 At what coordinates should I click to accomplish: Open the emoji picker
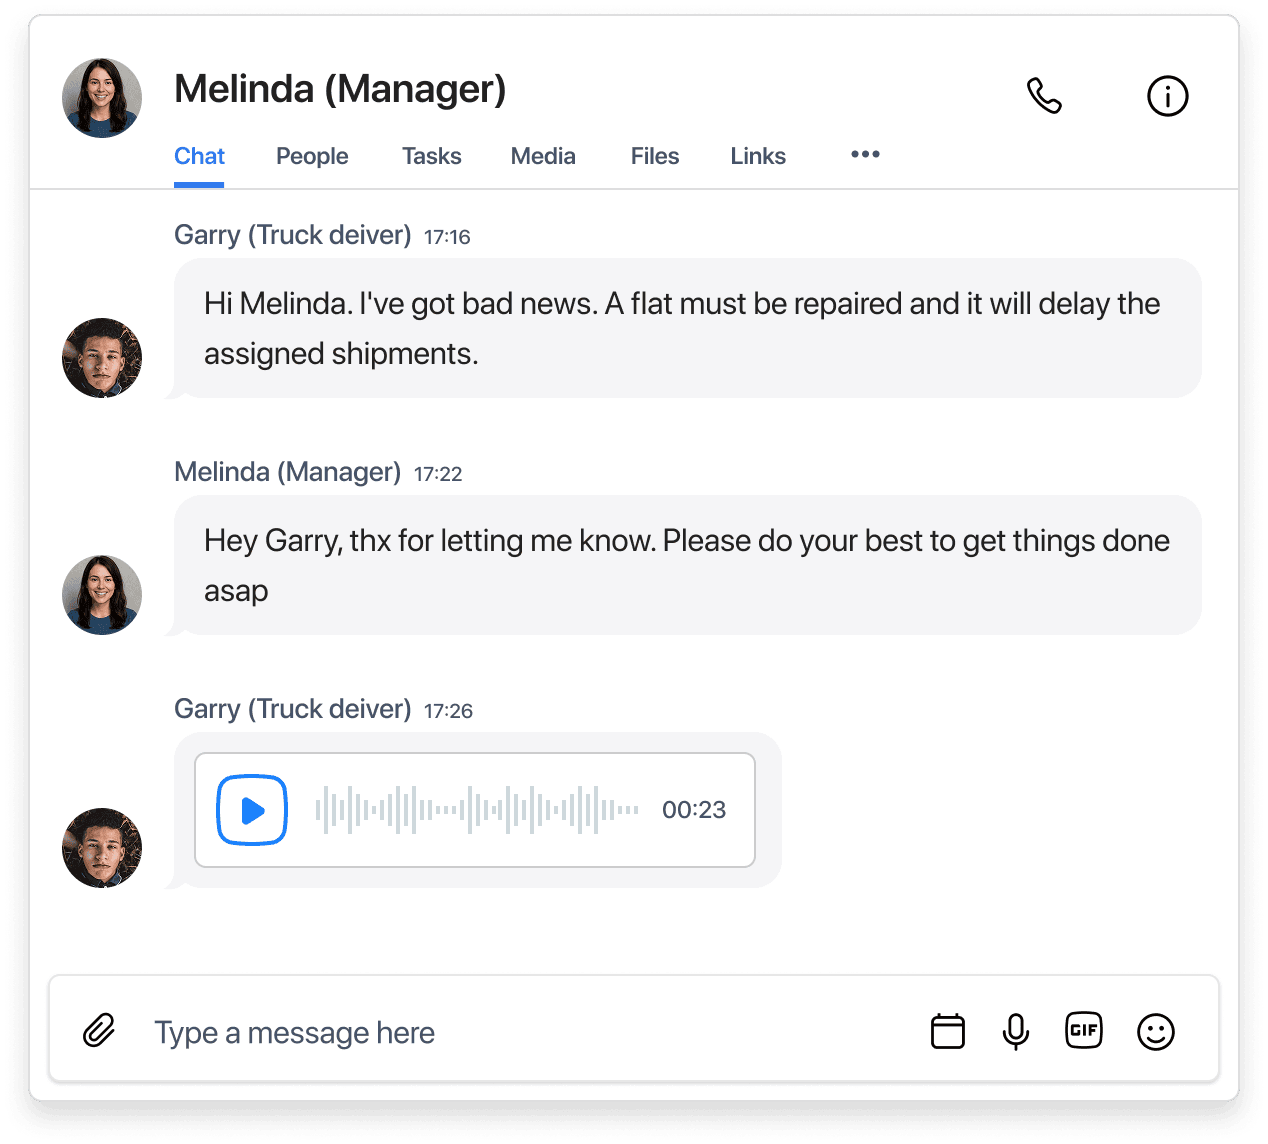1156,1030
